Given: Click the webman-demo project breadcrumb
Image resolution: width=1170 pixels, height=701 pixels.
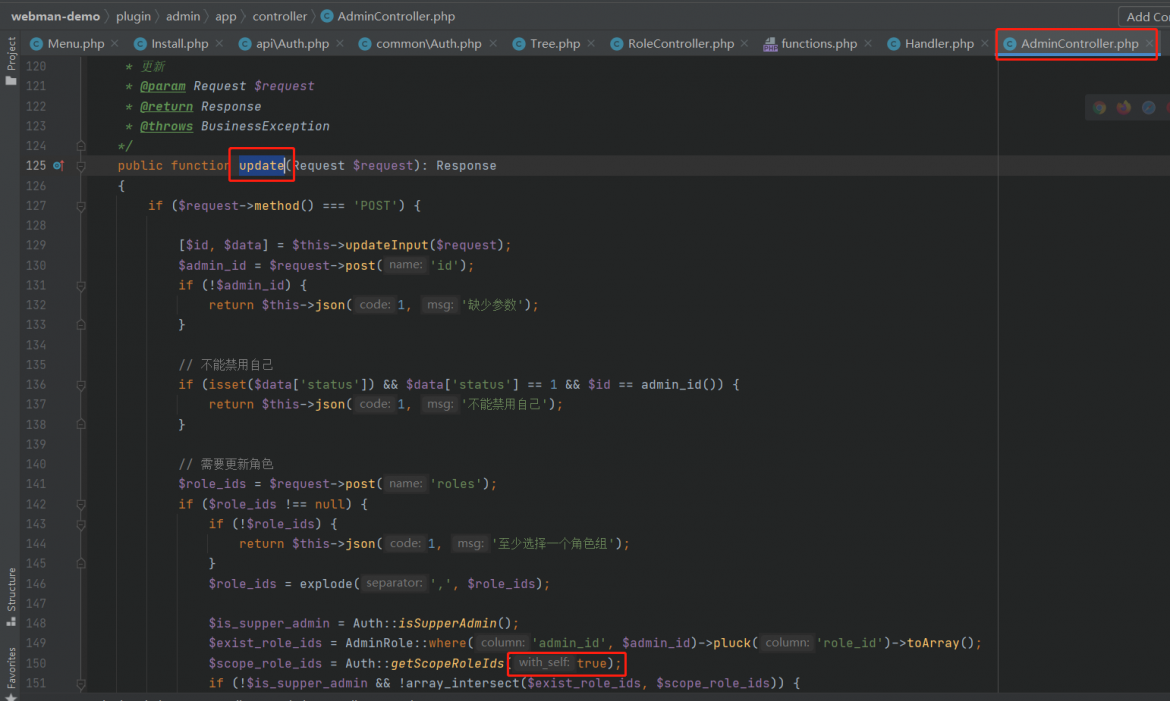Looking at the screenshot, I should click(55, 16).
